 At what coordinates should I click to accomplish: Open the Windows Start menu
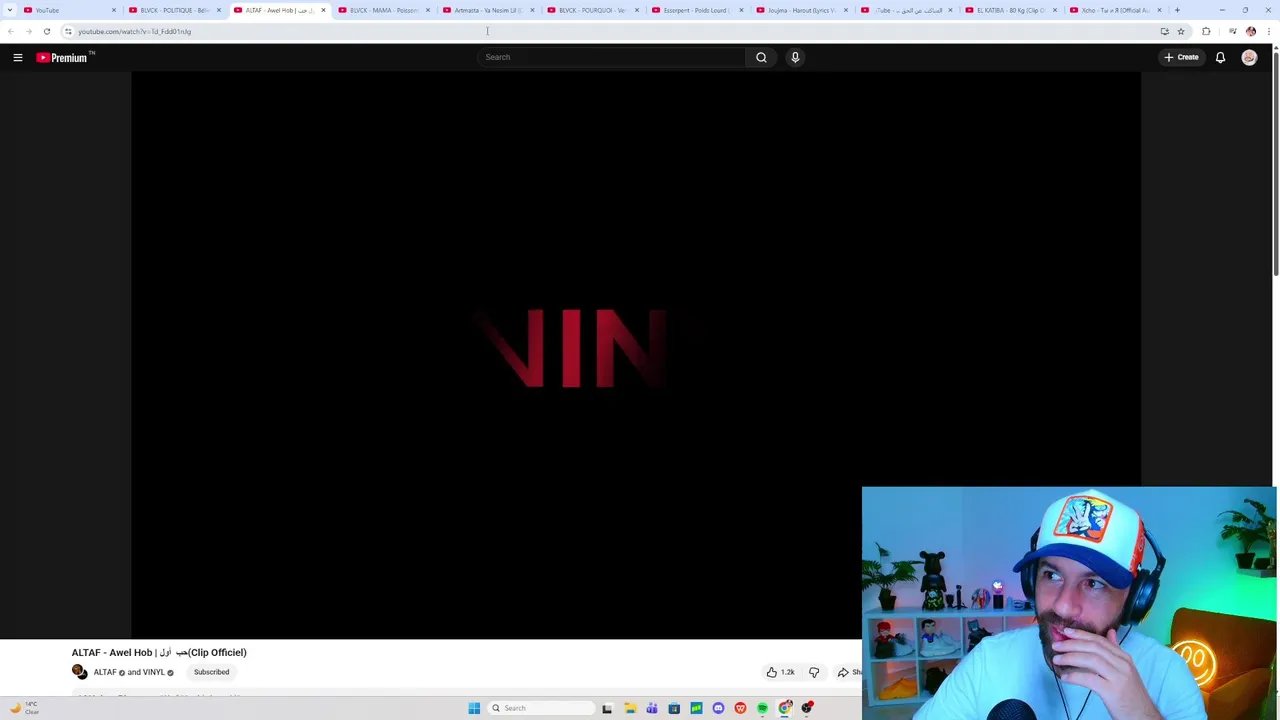(x=474, y=708)
